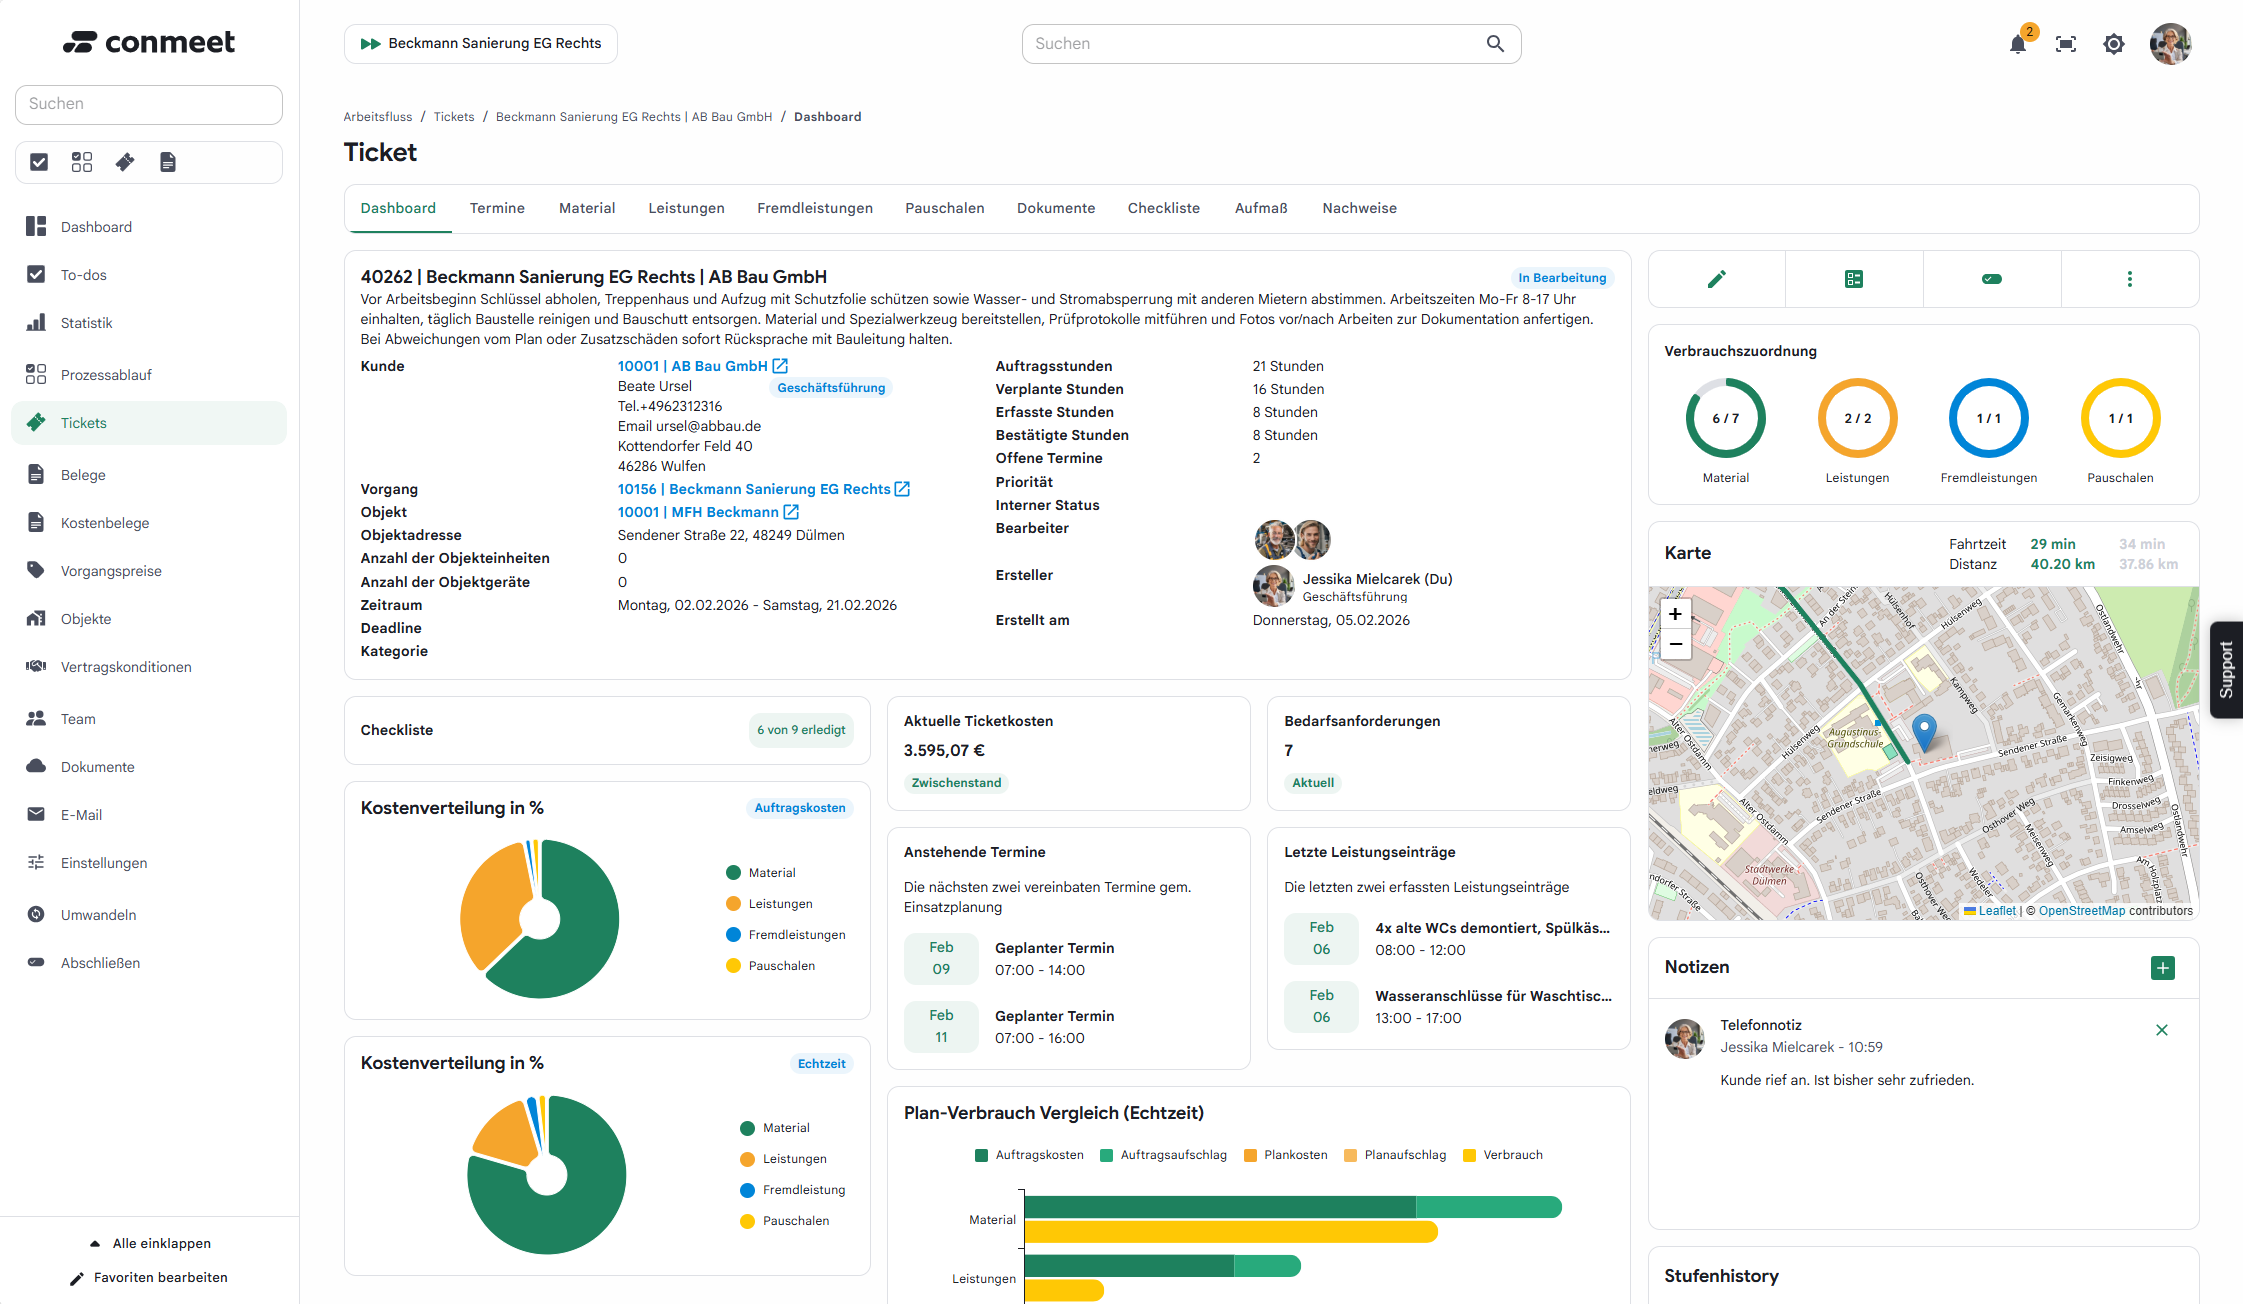
Task: Click the checklist icon in ticket action bar
Action: click(1854, 279)
